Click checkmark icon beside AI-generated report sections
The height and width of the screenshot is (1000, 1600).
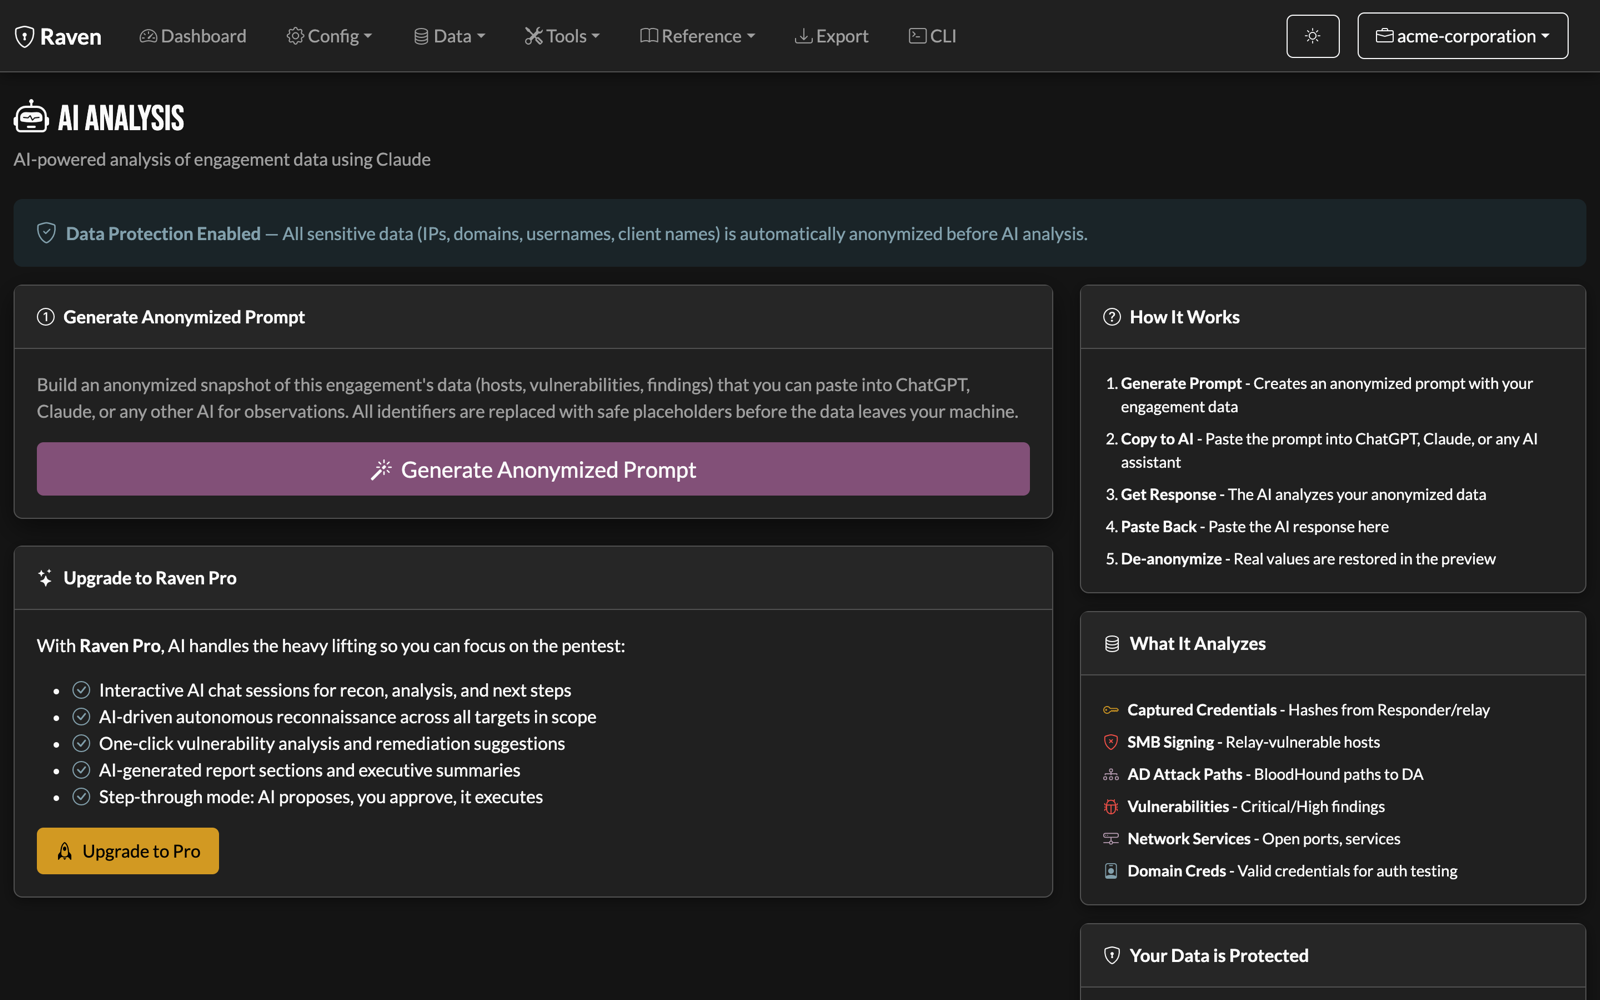tap(82, 770)
